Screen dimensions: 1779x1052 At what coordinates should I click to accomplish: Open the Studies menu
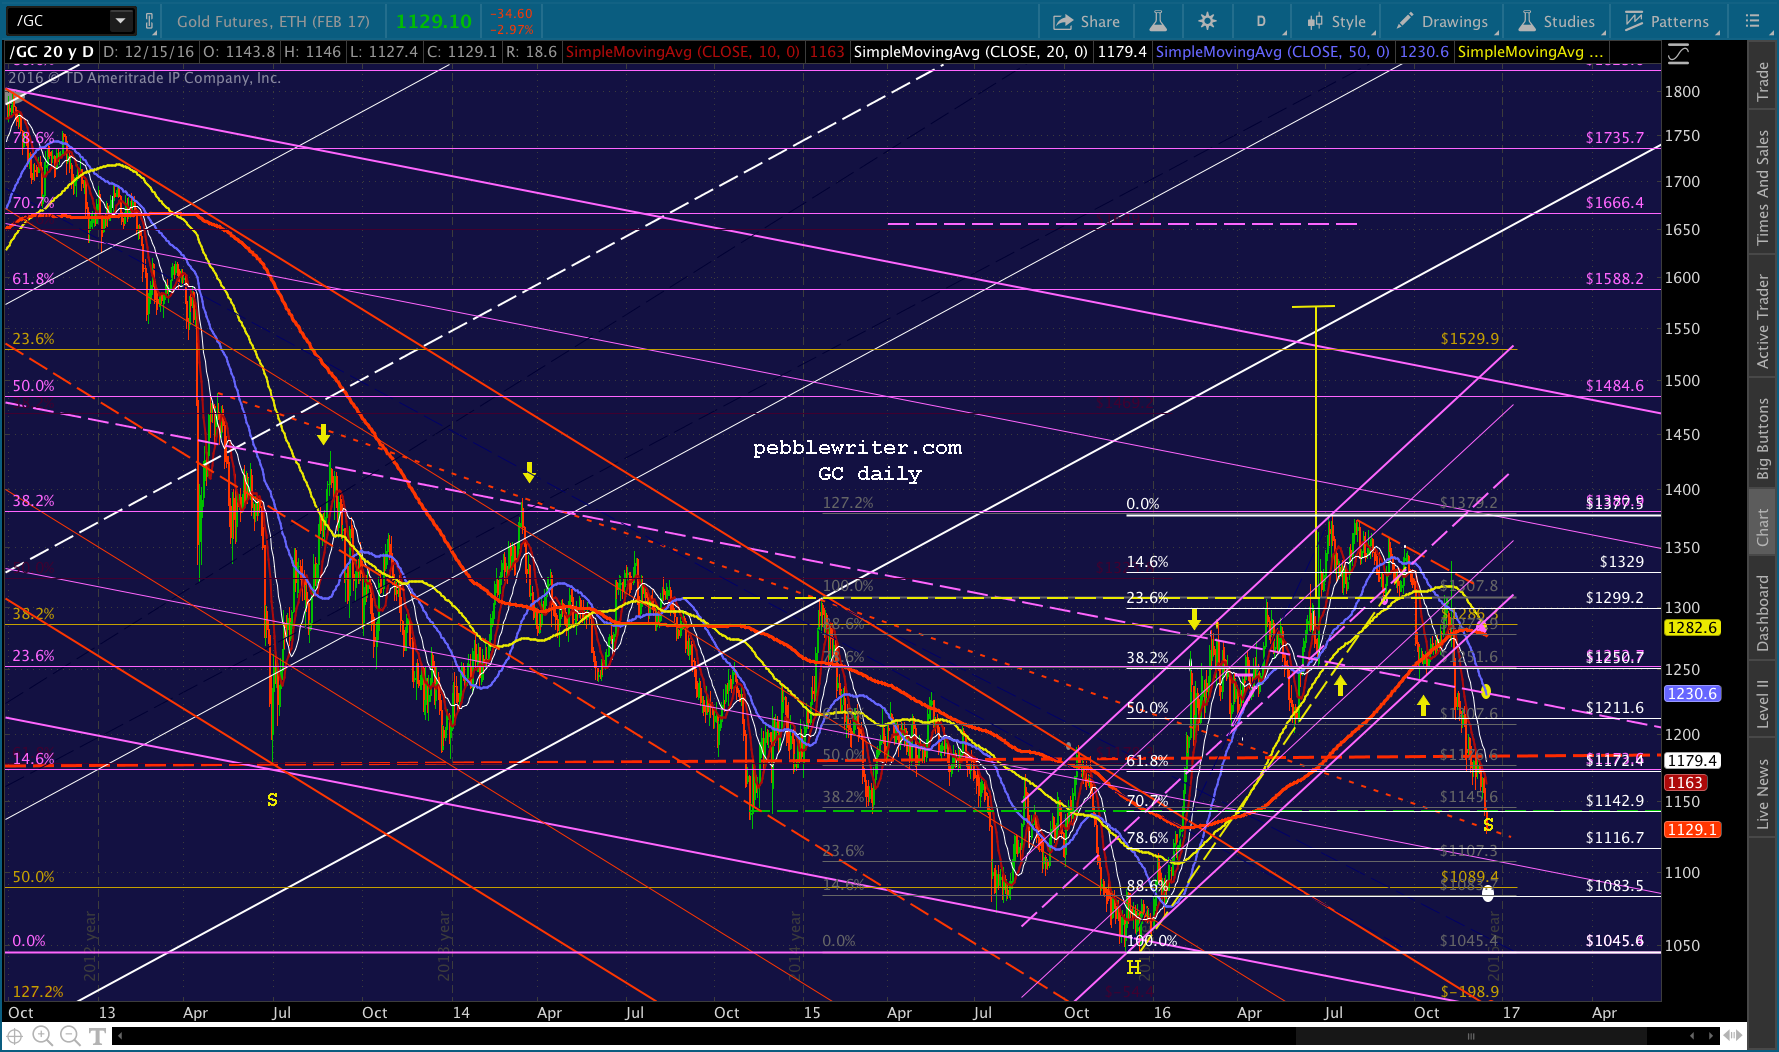click(1556, 21)
